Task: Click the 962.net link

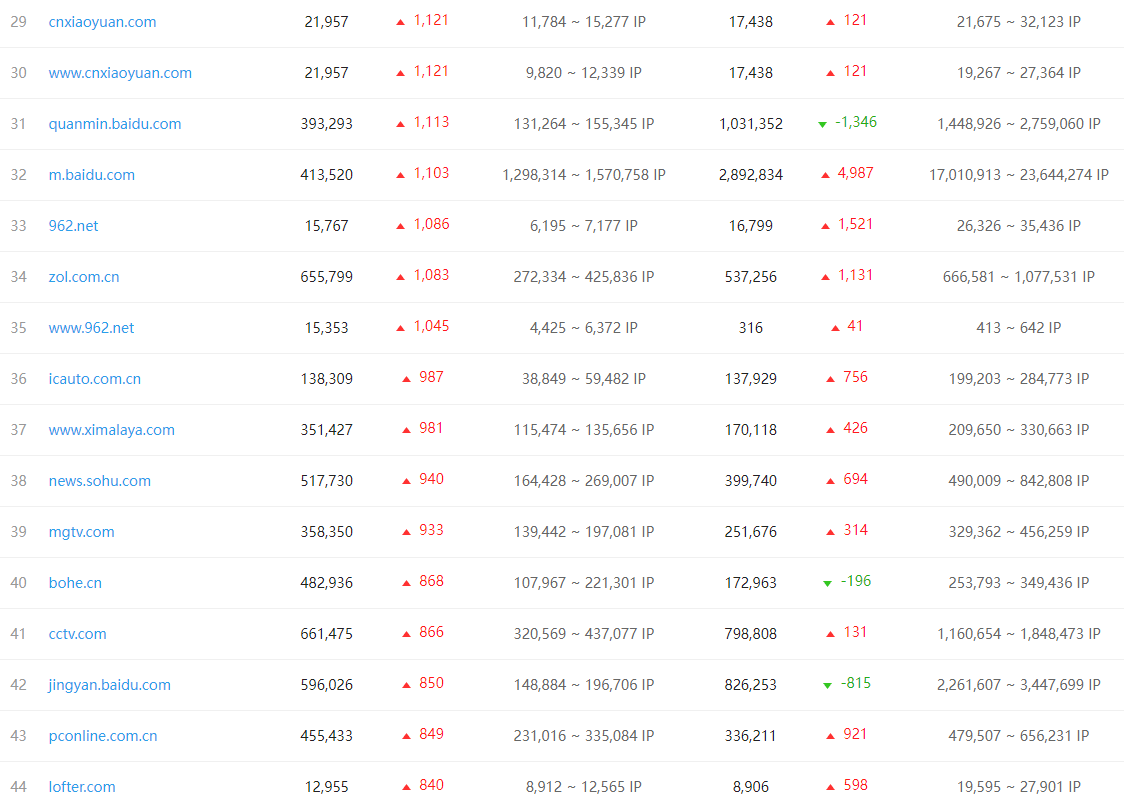Action: (73, 226)
